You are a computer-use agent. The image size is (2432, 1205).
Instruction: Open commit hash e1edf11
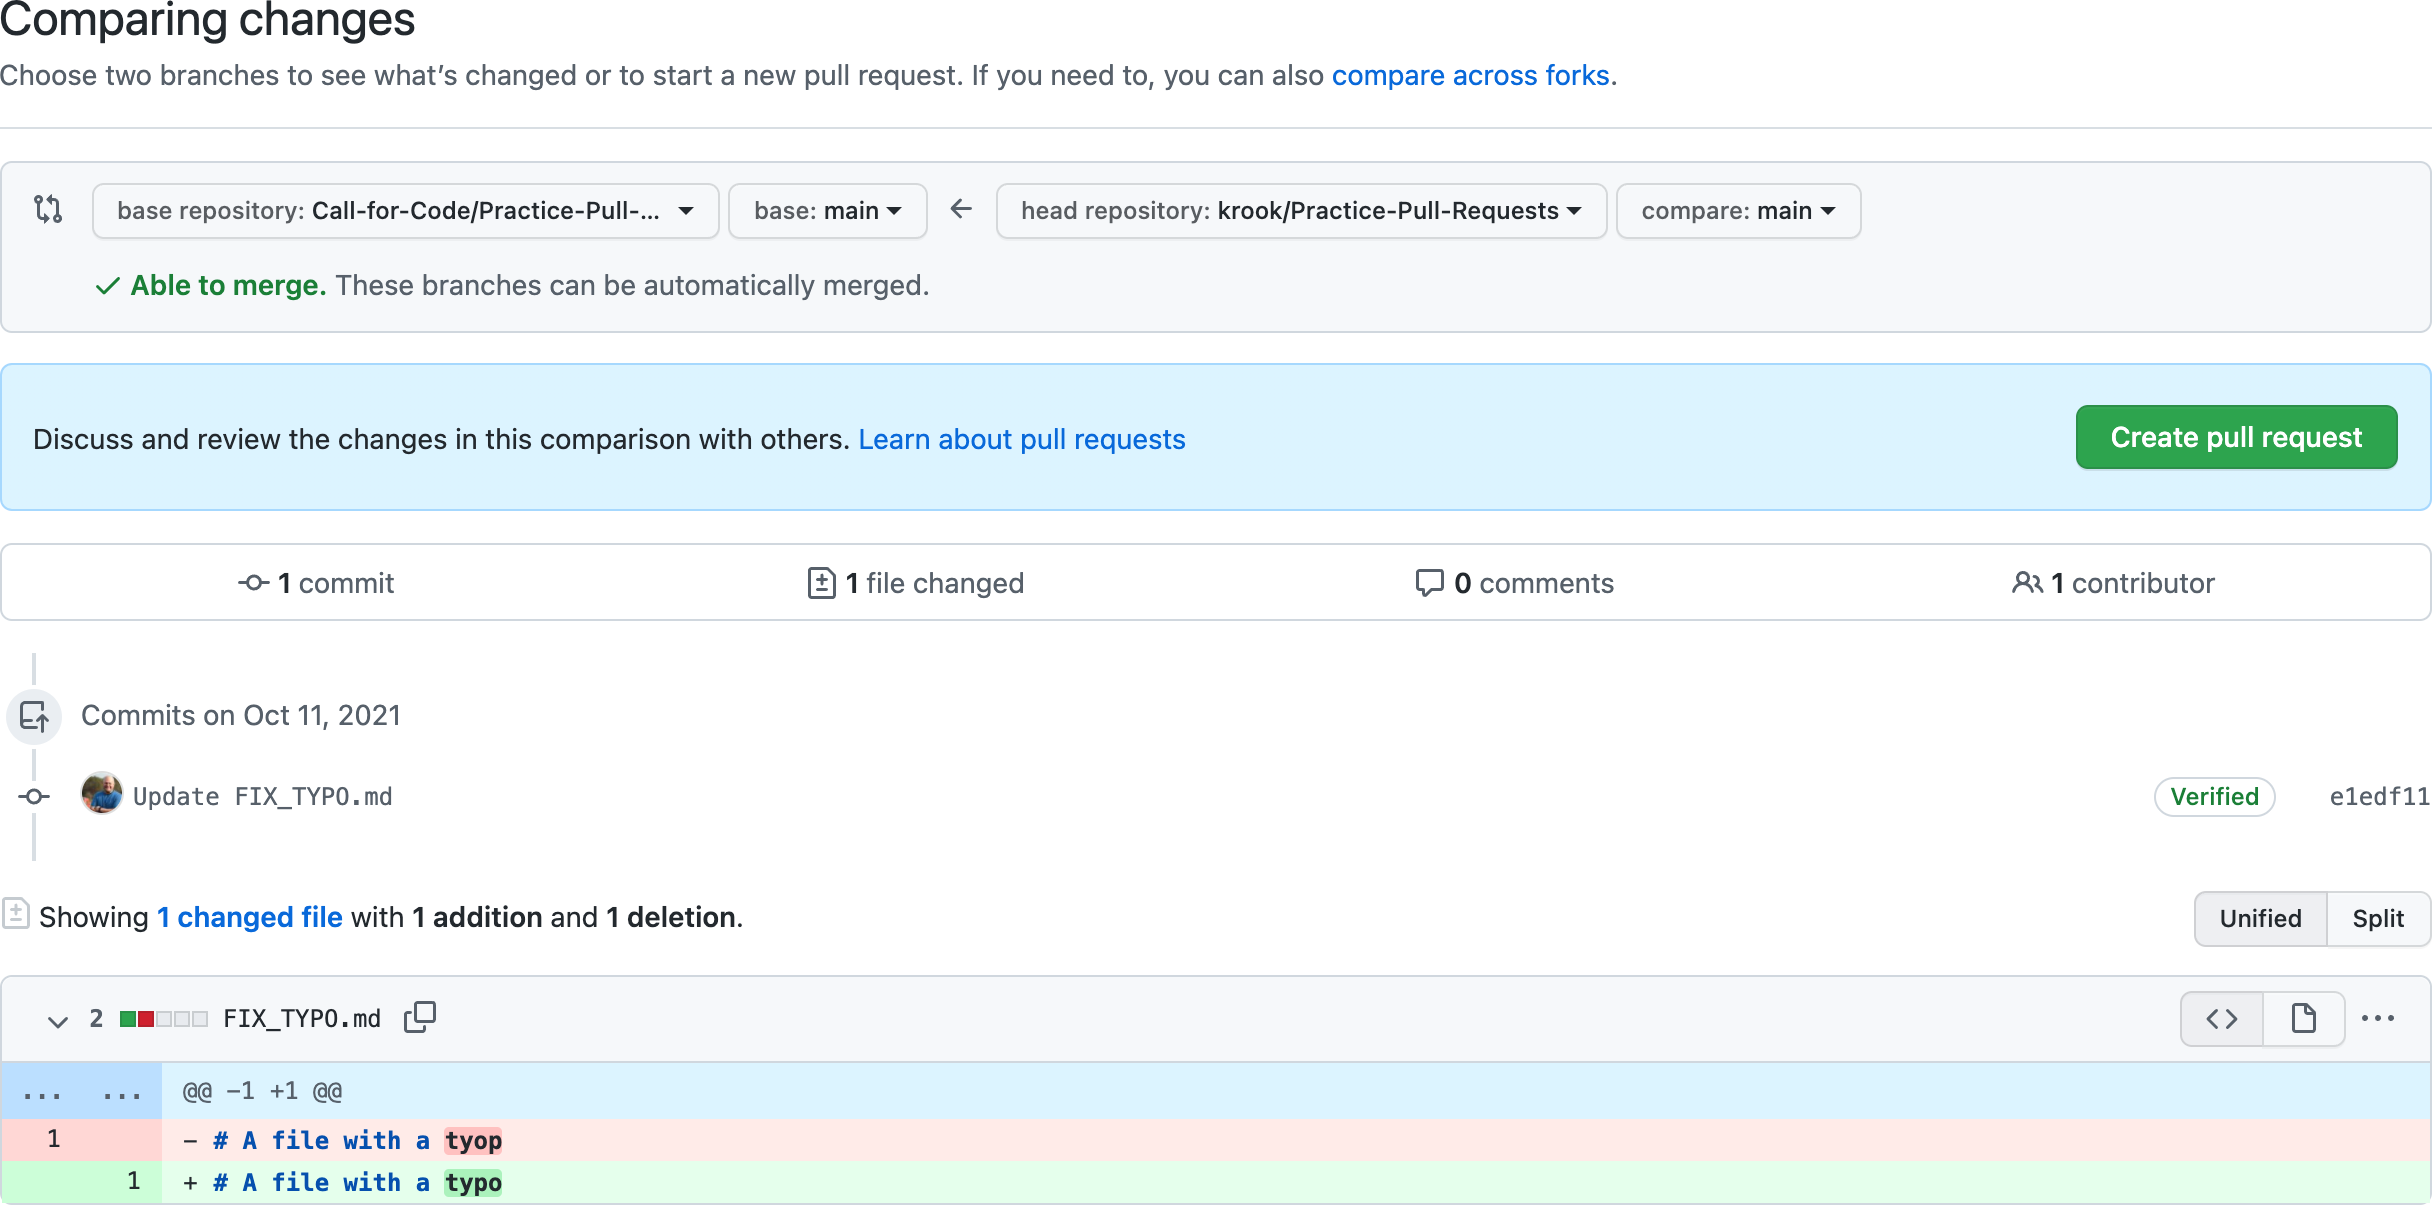coord(2378,797)
